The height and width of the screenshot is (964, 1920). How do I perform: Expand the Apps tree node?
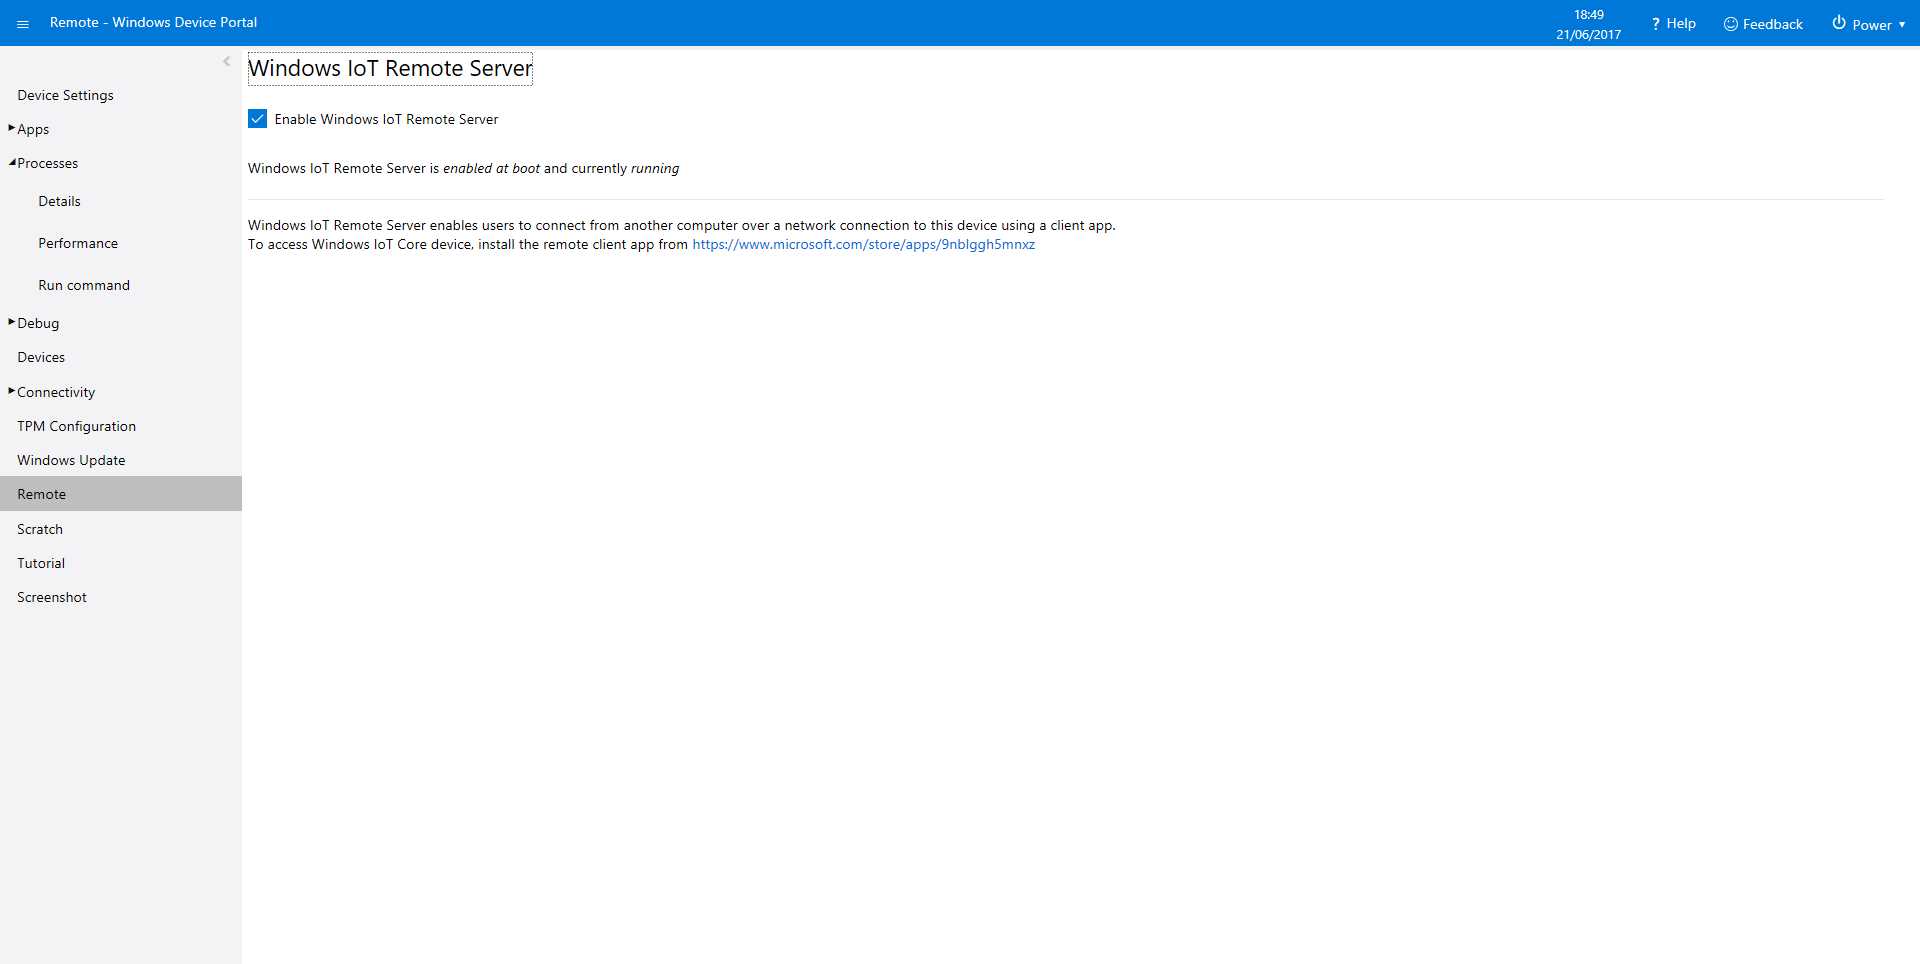pos(11,127)
